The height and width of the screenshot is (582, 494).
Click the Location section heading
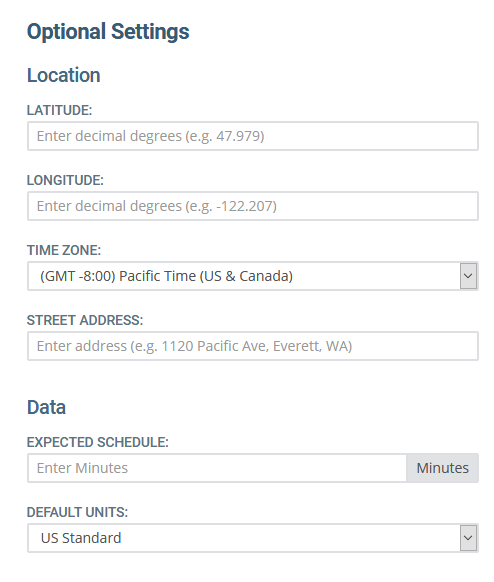tap(63, 75)
